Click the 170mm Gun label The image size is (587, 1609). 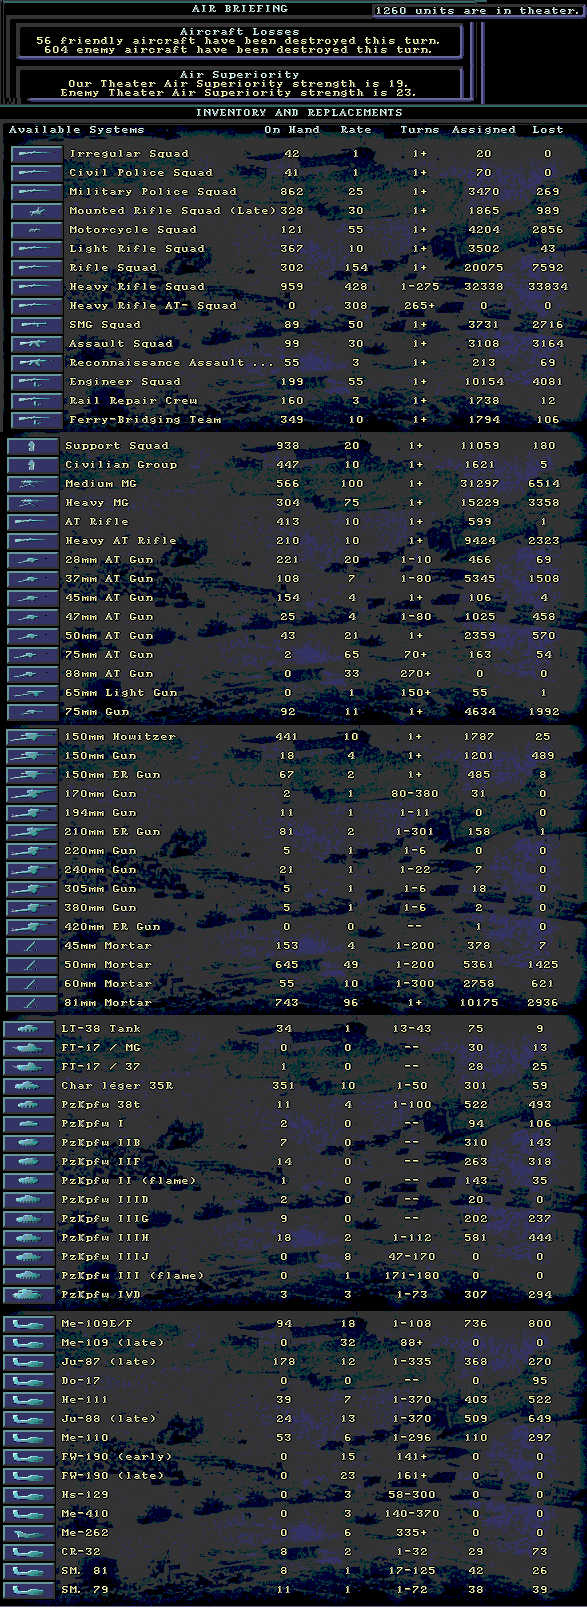(x=101, y=794)
